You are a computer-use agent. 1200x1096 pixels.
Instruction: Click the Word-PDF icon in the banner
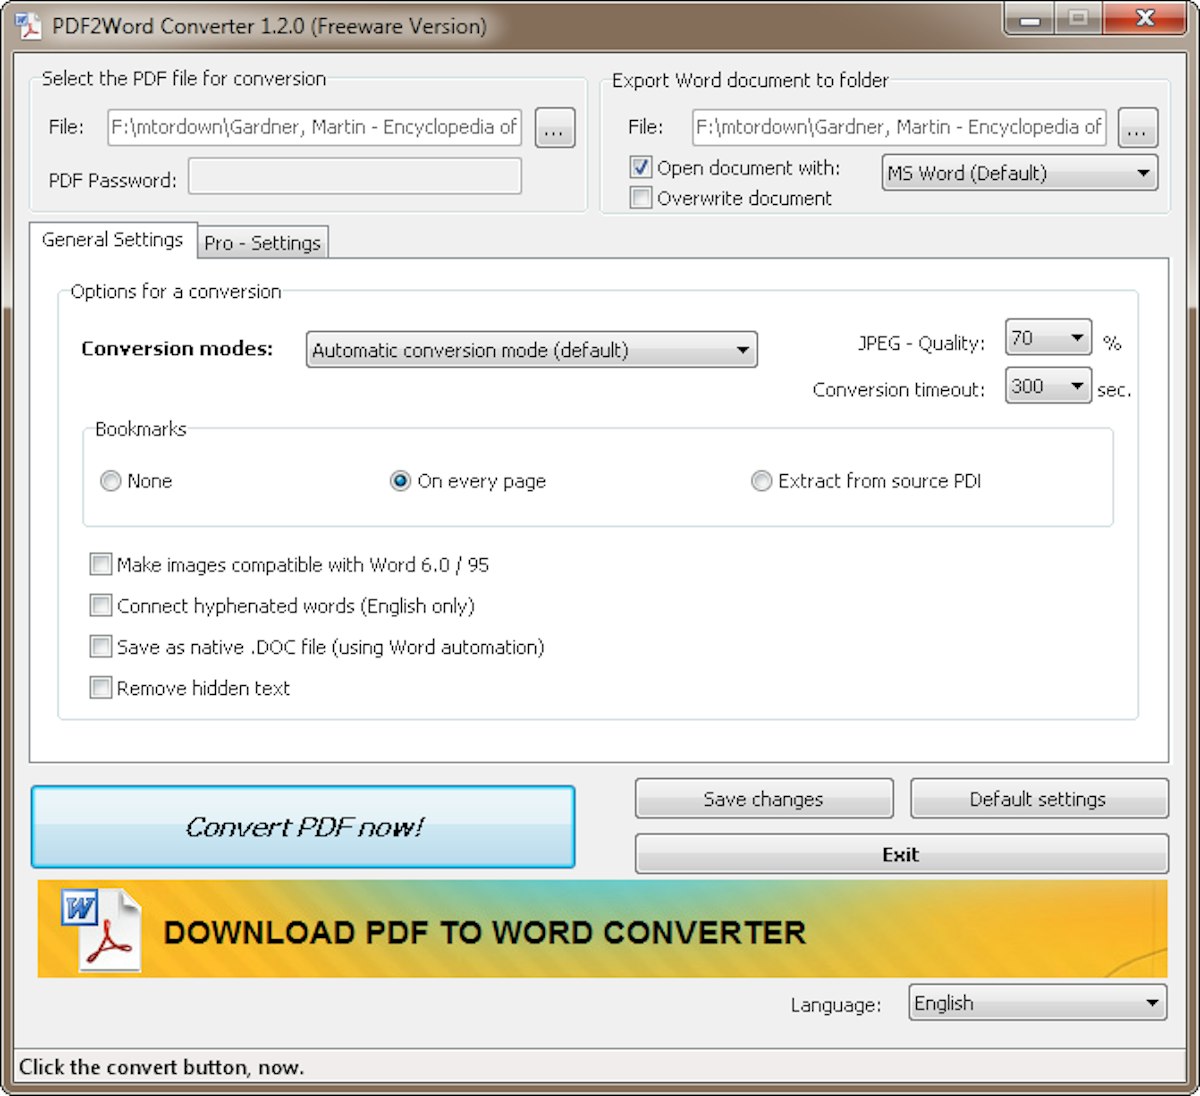pyautogui.click(x=103, y=931)
